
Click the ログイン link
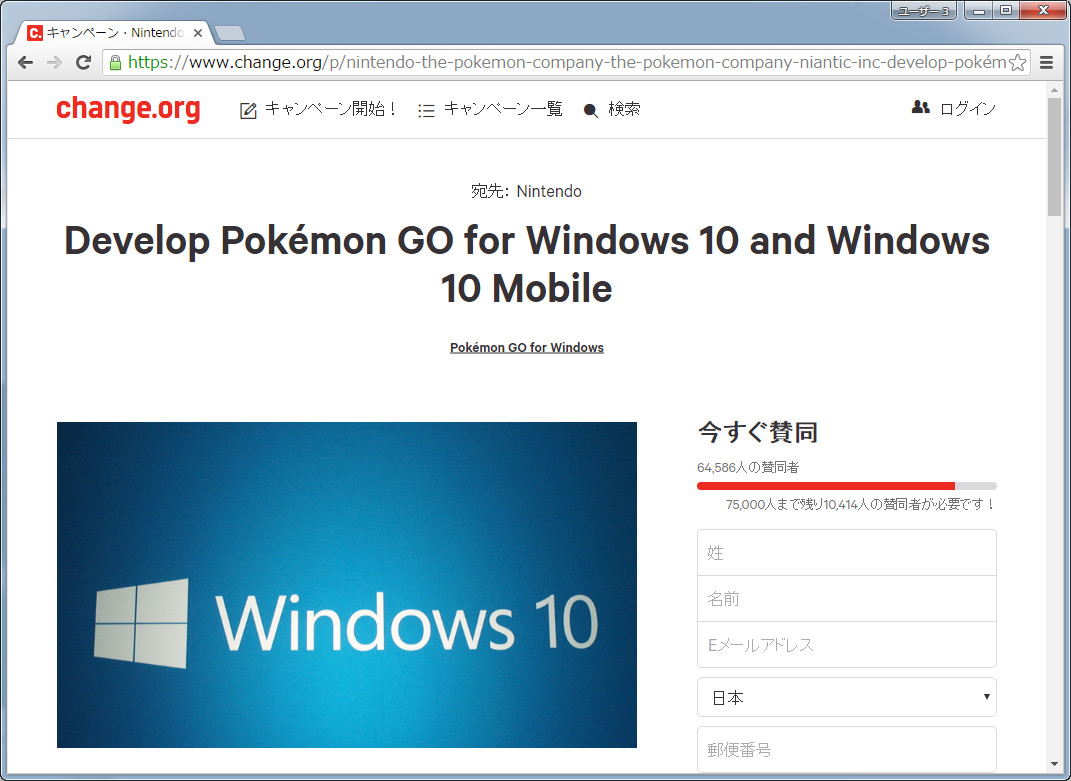click(x=968, y=109)
